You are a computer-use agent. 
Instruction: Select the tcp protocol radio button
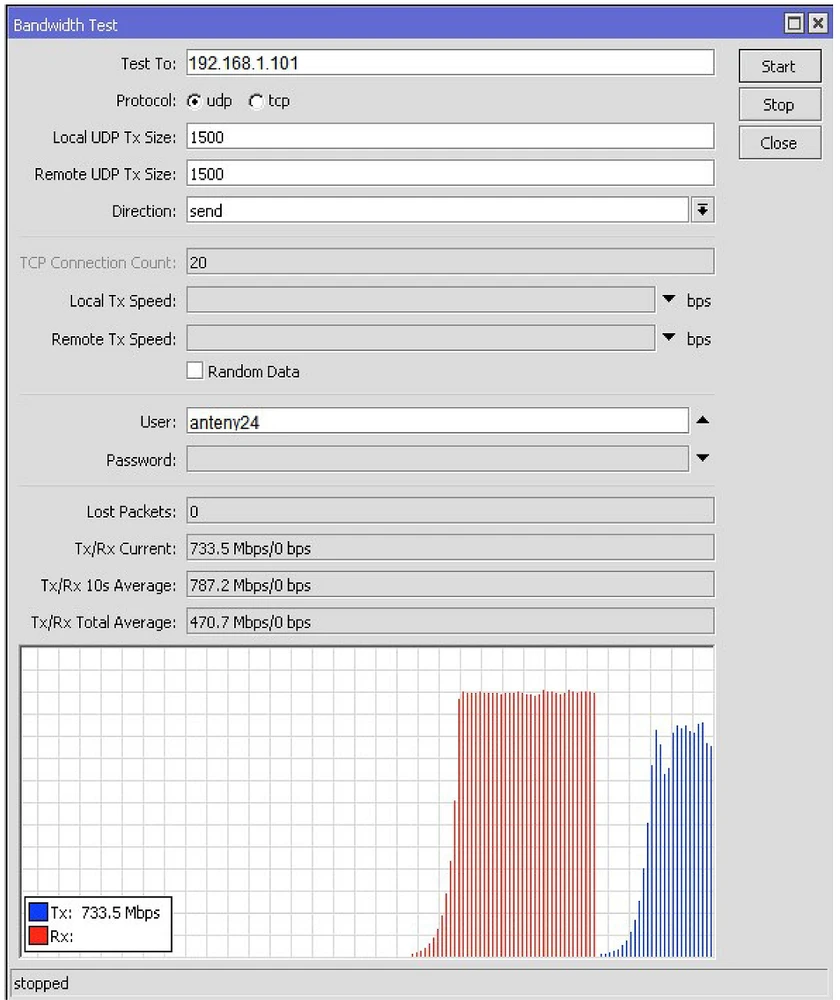pos(255,101)
